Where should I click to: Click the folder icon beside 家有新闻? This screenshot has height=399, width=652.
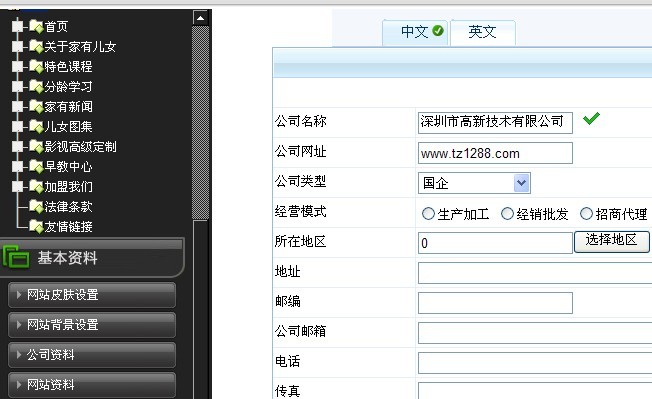pyautogui.click(x=37, y=106)
